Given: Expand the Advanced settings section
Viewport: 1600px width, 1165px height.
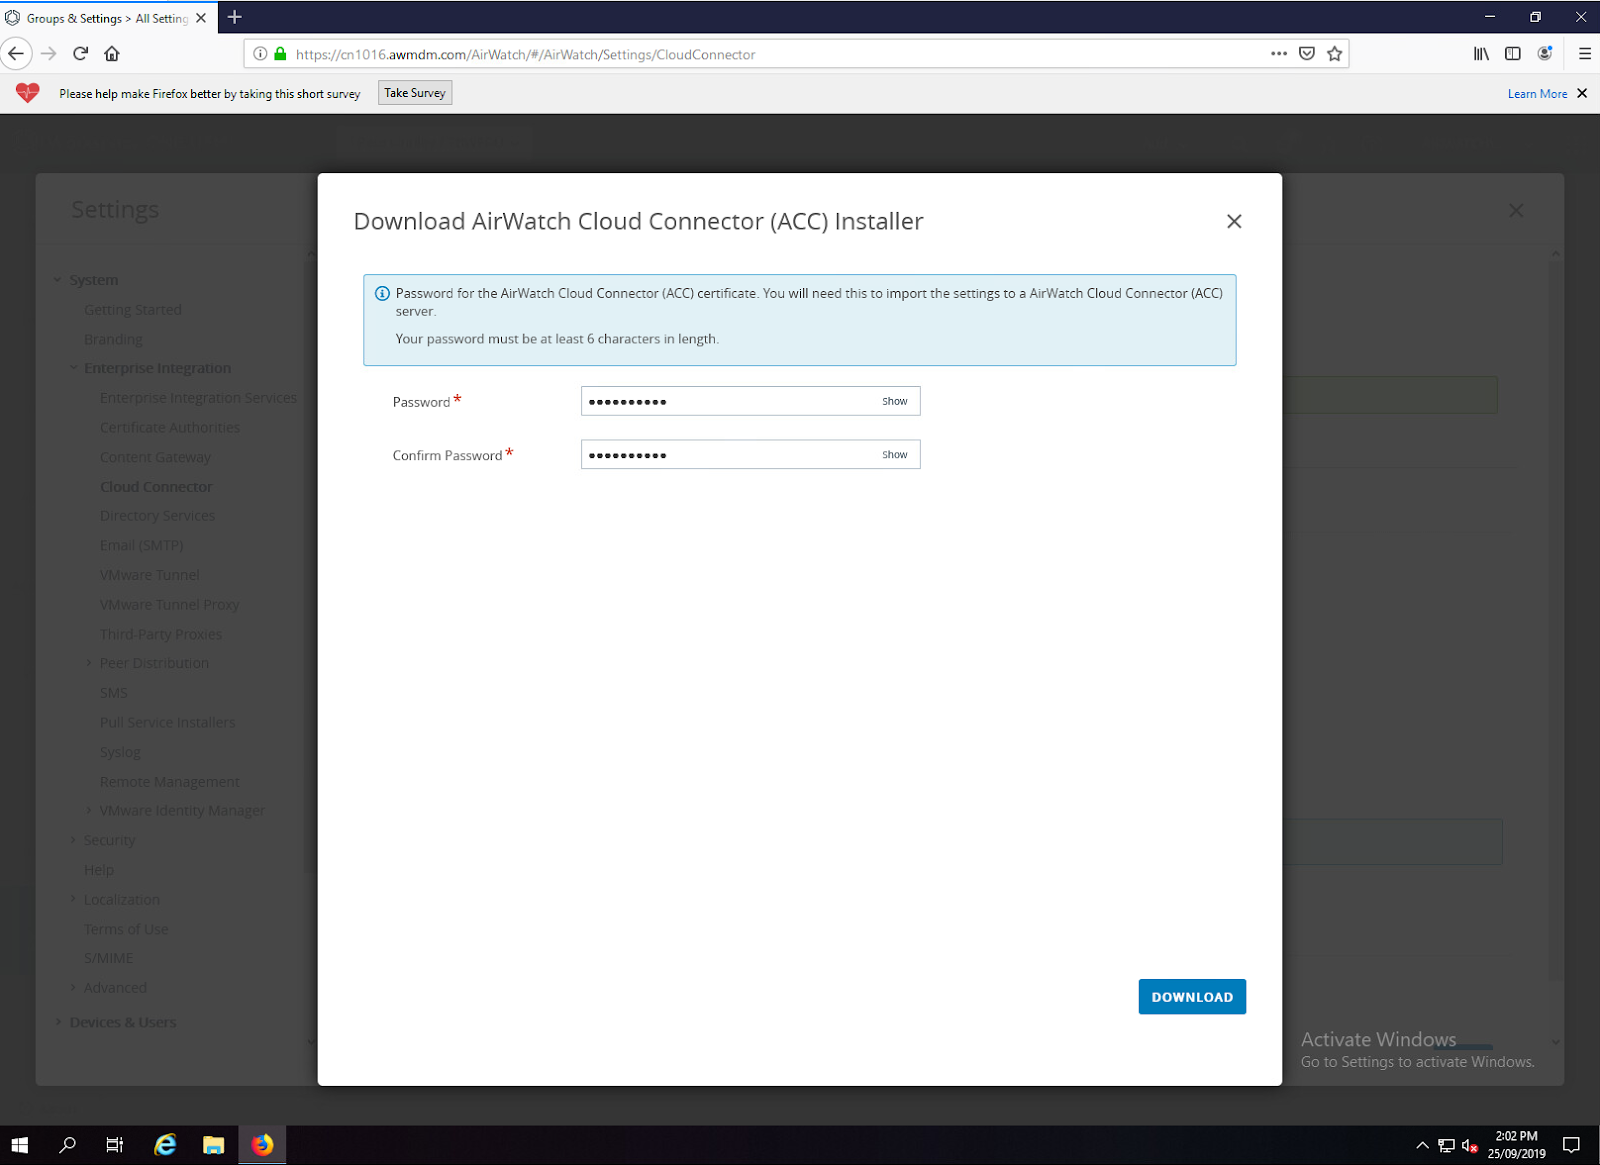Looking at the screenshot, I should click(73, 988).
